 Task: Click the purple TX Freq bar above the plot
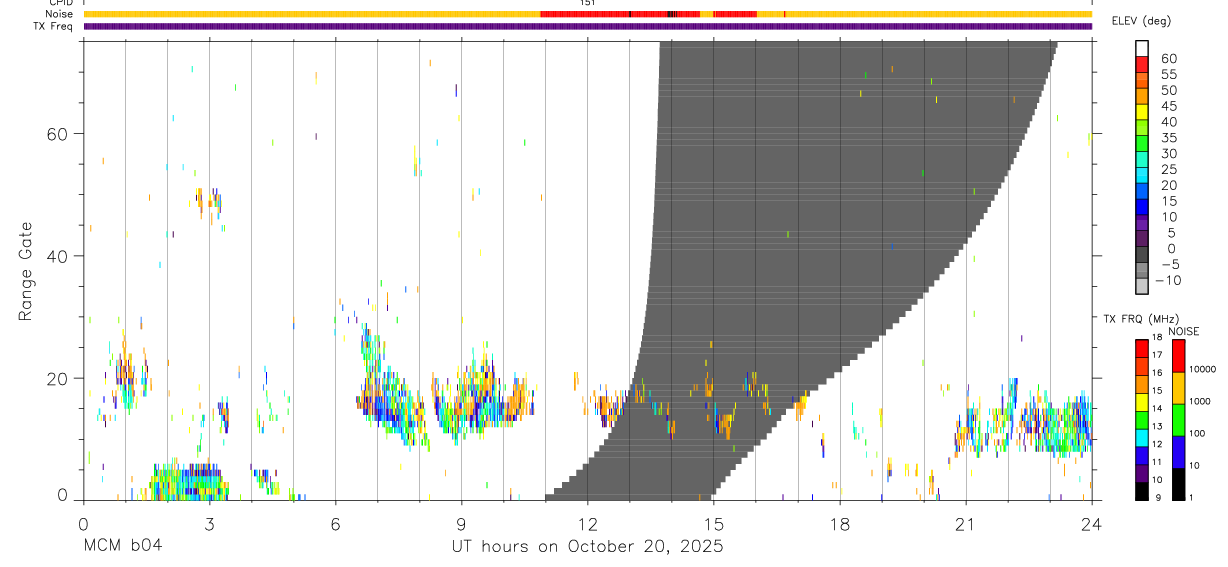point(588,27)
